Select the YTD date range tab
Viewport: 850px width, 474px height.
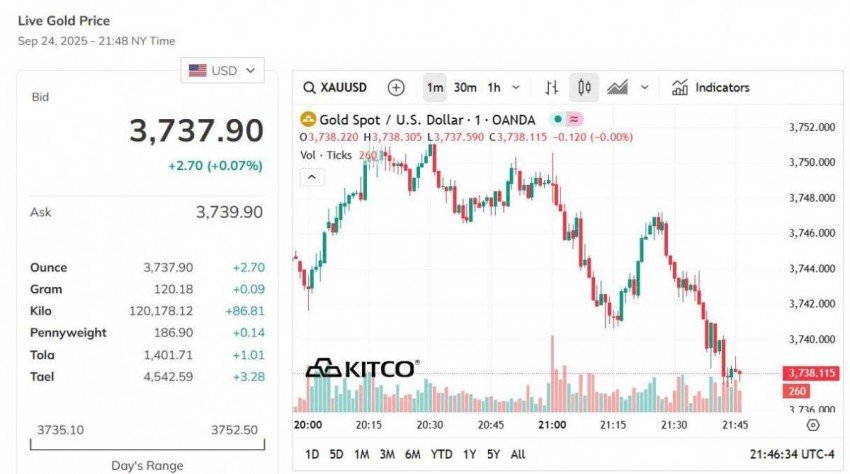pyautogui.click(x=441, y=454)
